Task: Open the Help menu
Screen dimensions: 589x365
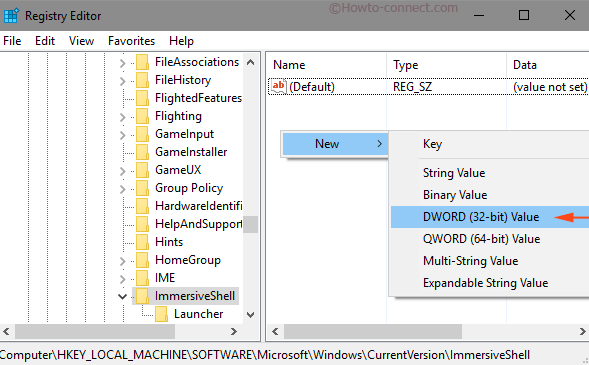Action: point(181,41)
